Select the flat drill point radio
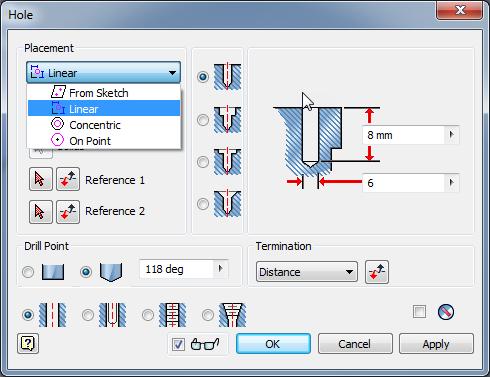Screen dimensions: 490x377 point(28,272)
